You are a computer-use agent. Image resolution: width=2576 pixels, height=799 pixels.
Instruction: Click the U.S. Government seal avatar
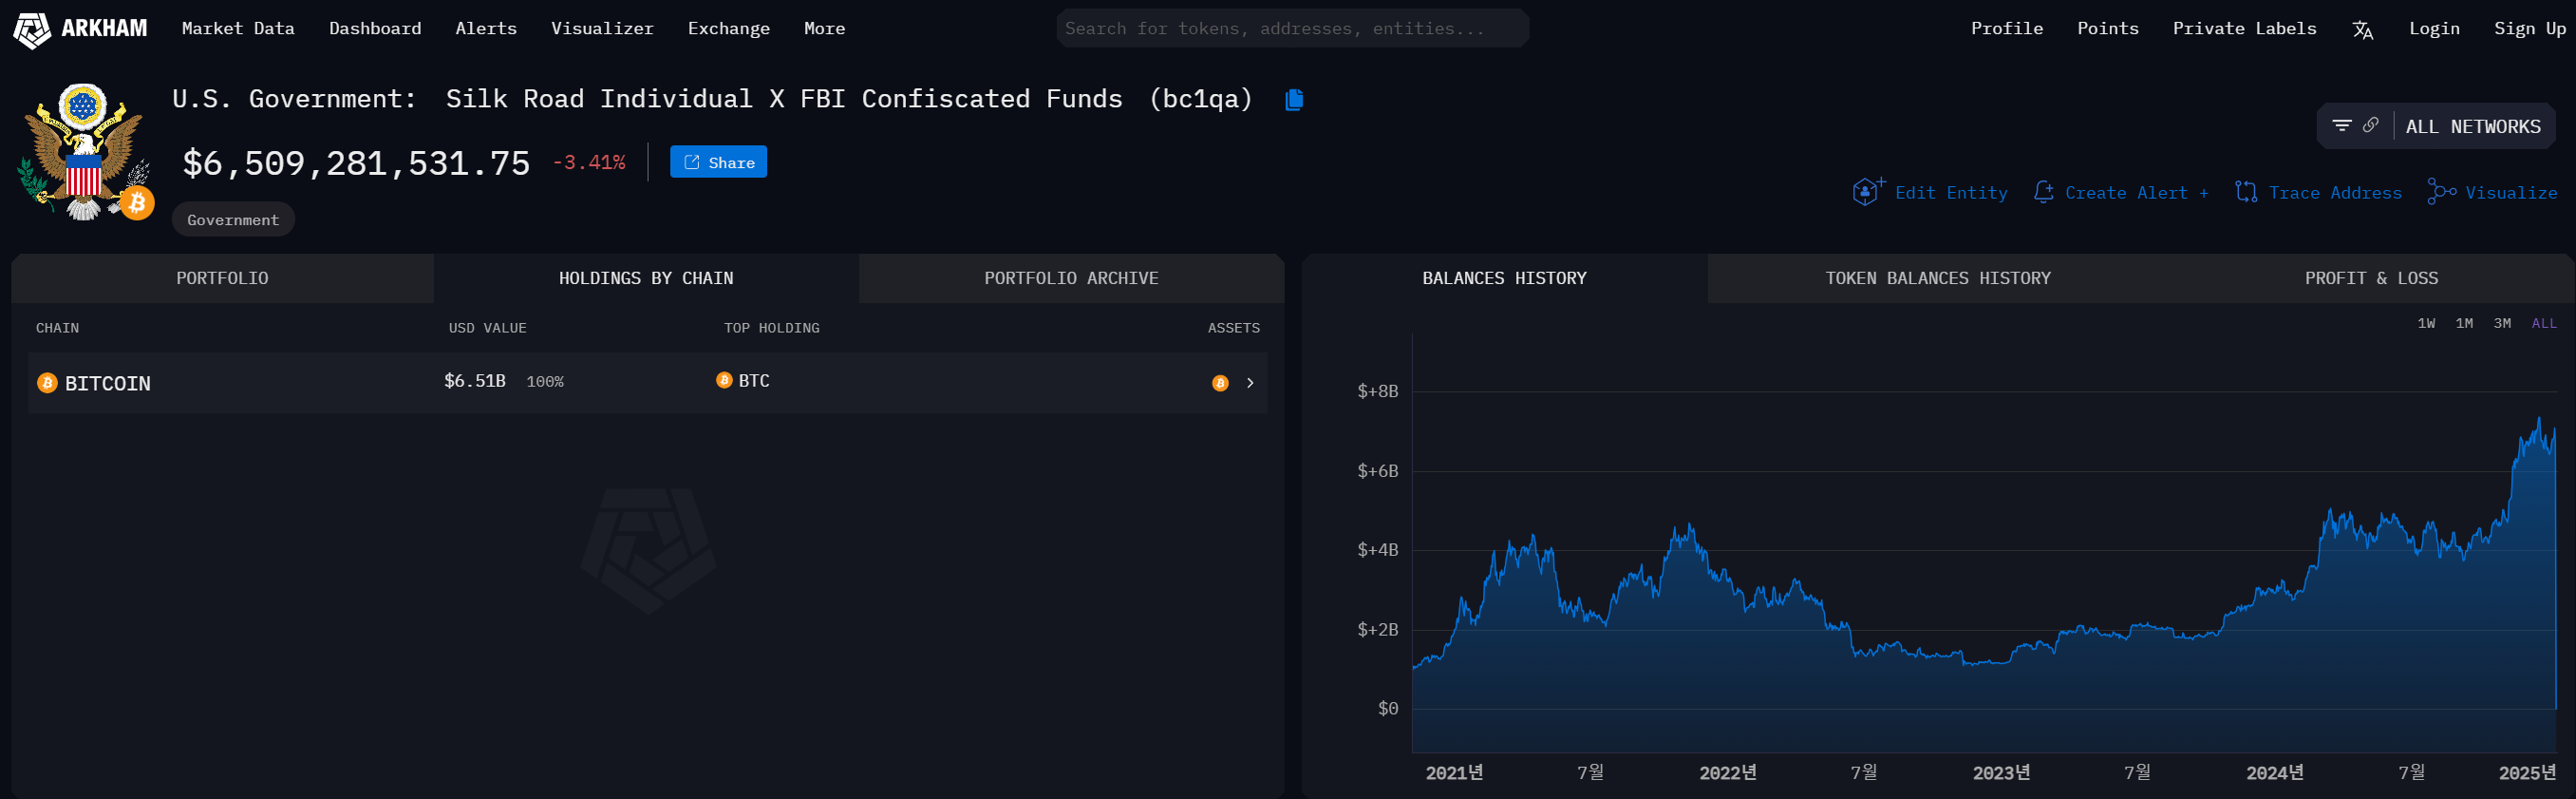[x=83, y=150]
